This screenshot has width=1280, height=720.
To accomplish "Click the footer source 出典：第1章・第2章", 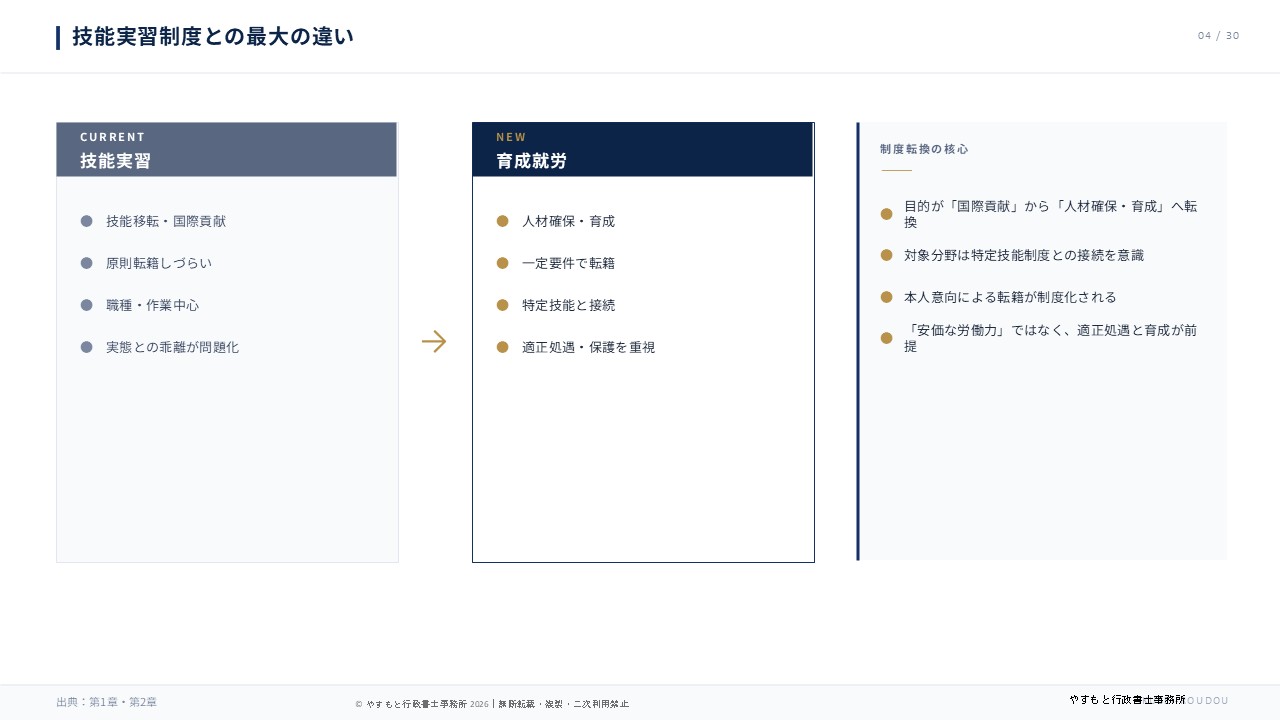I will [x=107, y=702].
